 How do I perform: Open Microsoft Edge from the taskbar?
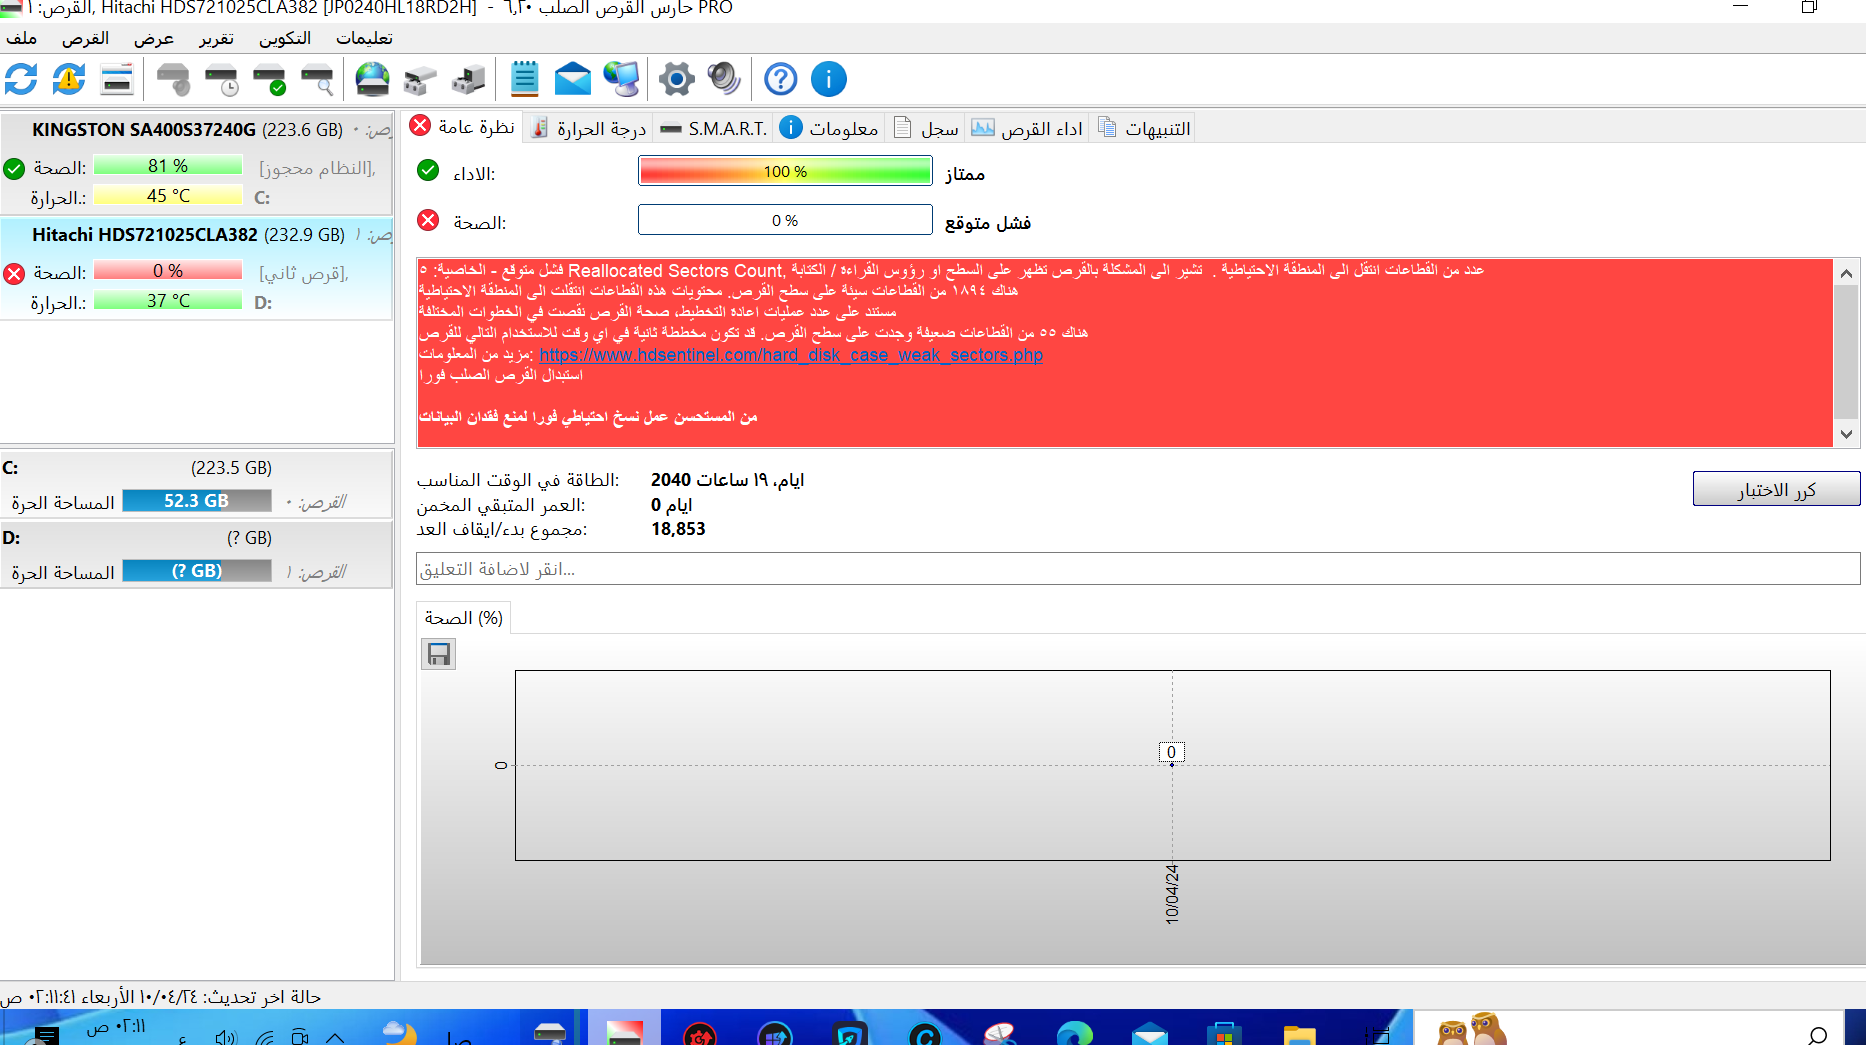pos(1075,1032)
